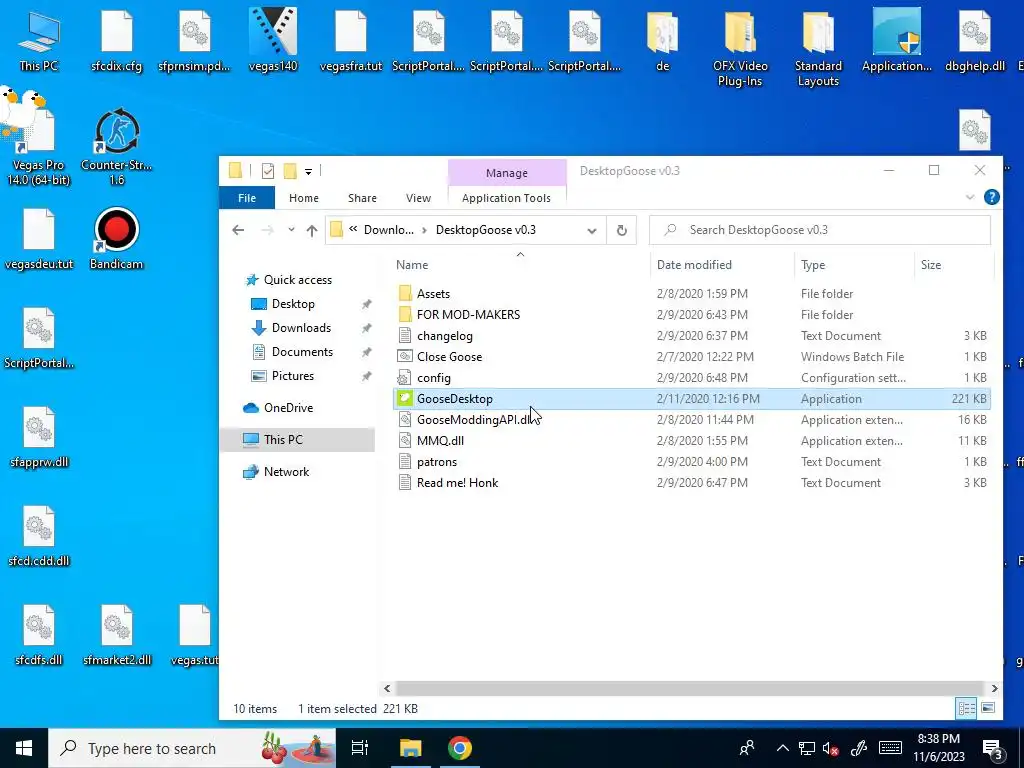Open address bar history dropdown
Screen dimensions: 1024x768
pyautogui.click(x=592, y=230)
